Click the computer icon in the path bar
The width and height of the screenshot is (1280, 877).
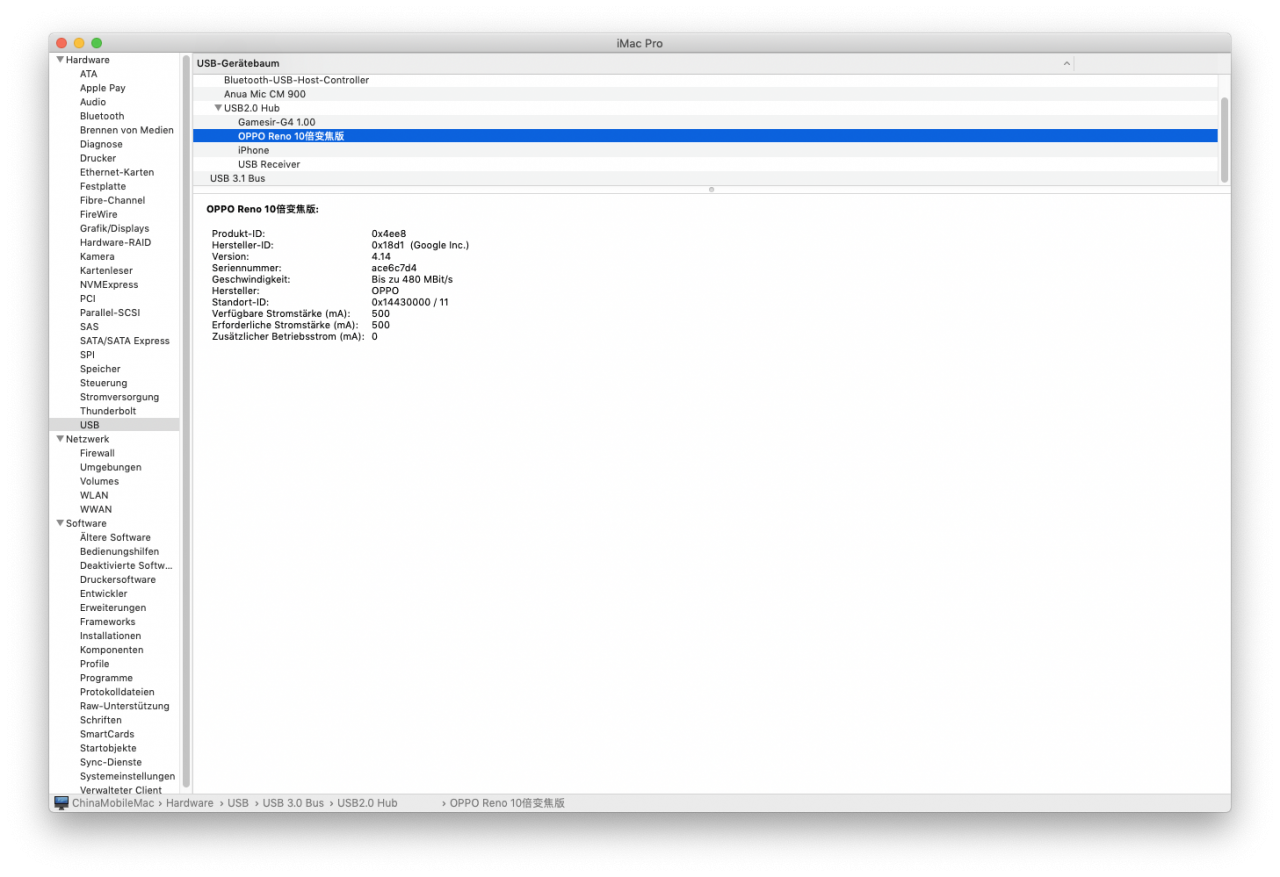[x=61, y=803]
